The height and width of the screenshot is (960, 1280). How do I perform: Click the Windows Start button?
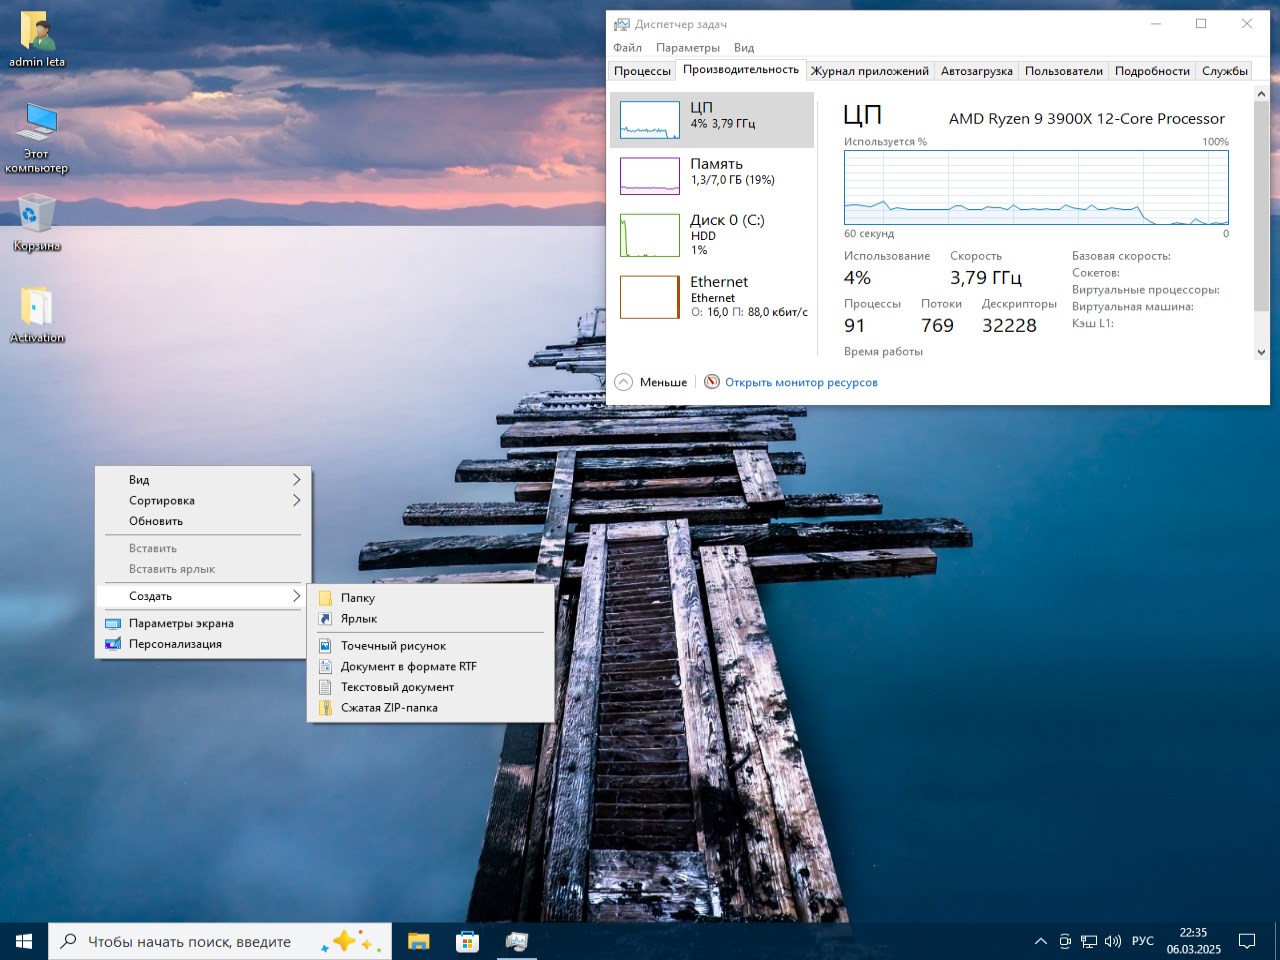(24, 941)
